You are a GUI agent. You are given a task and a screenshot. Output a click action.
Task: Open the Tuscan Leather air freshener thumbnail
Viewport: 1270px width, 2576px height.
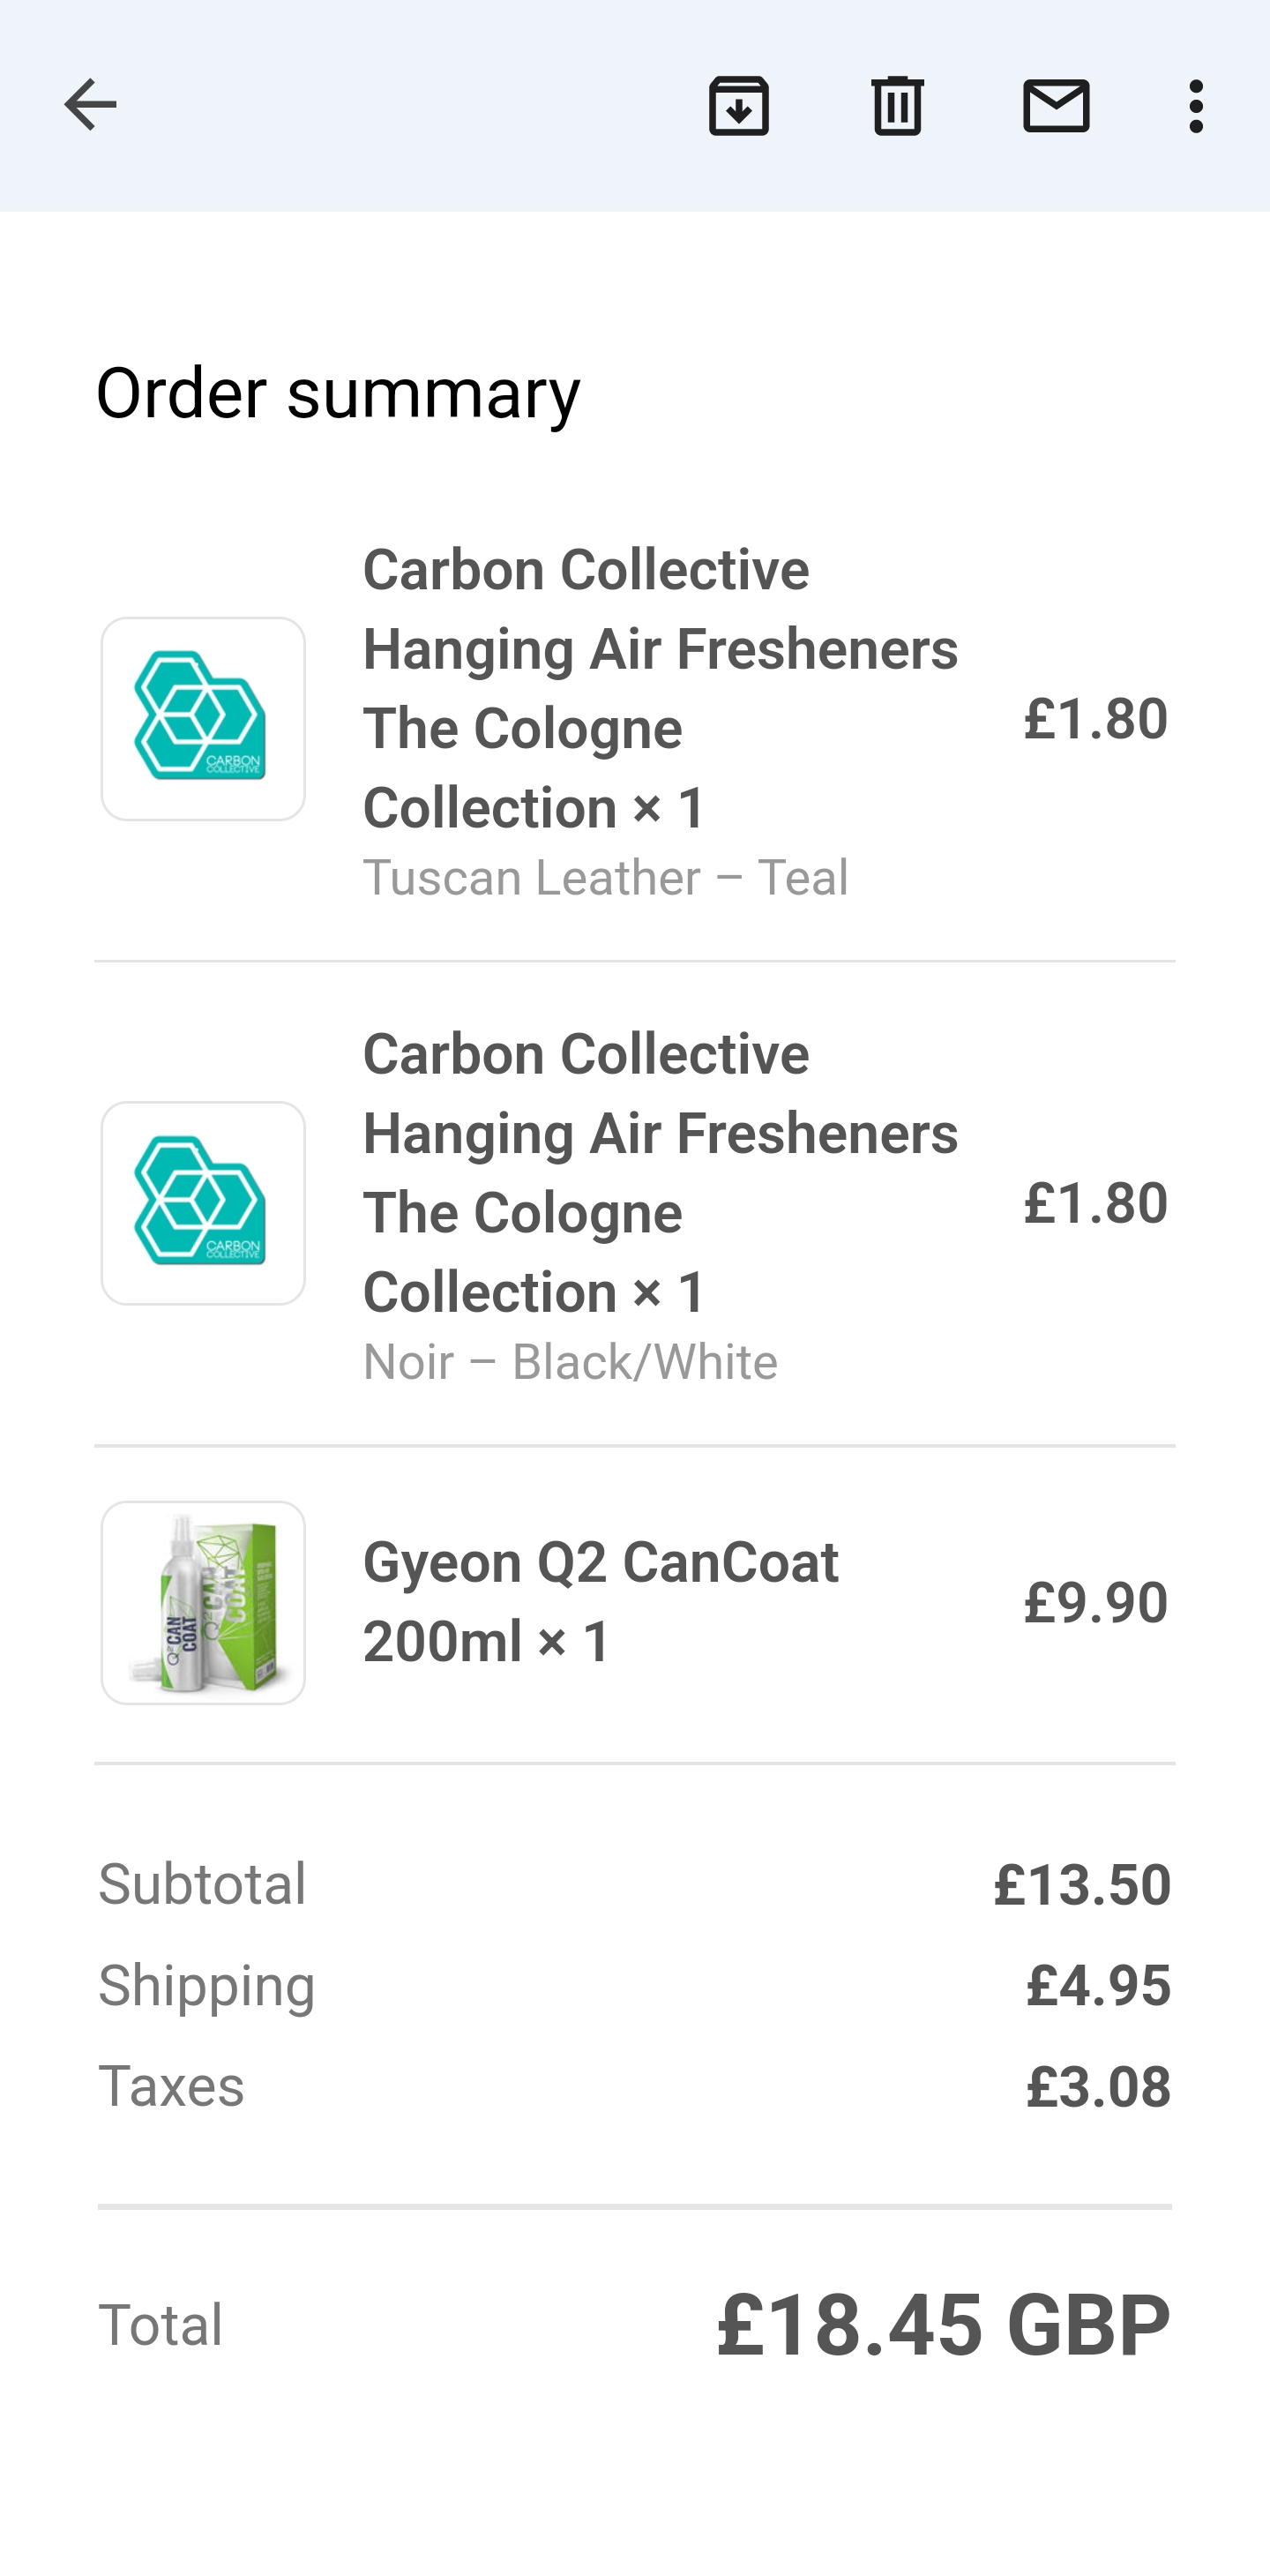coord(203,719)
